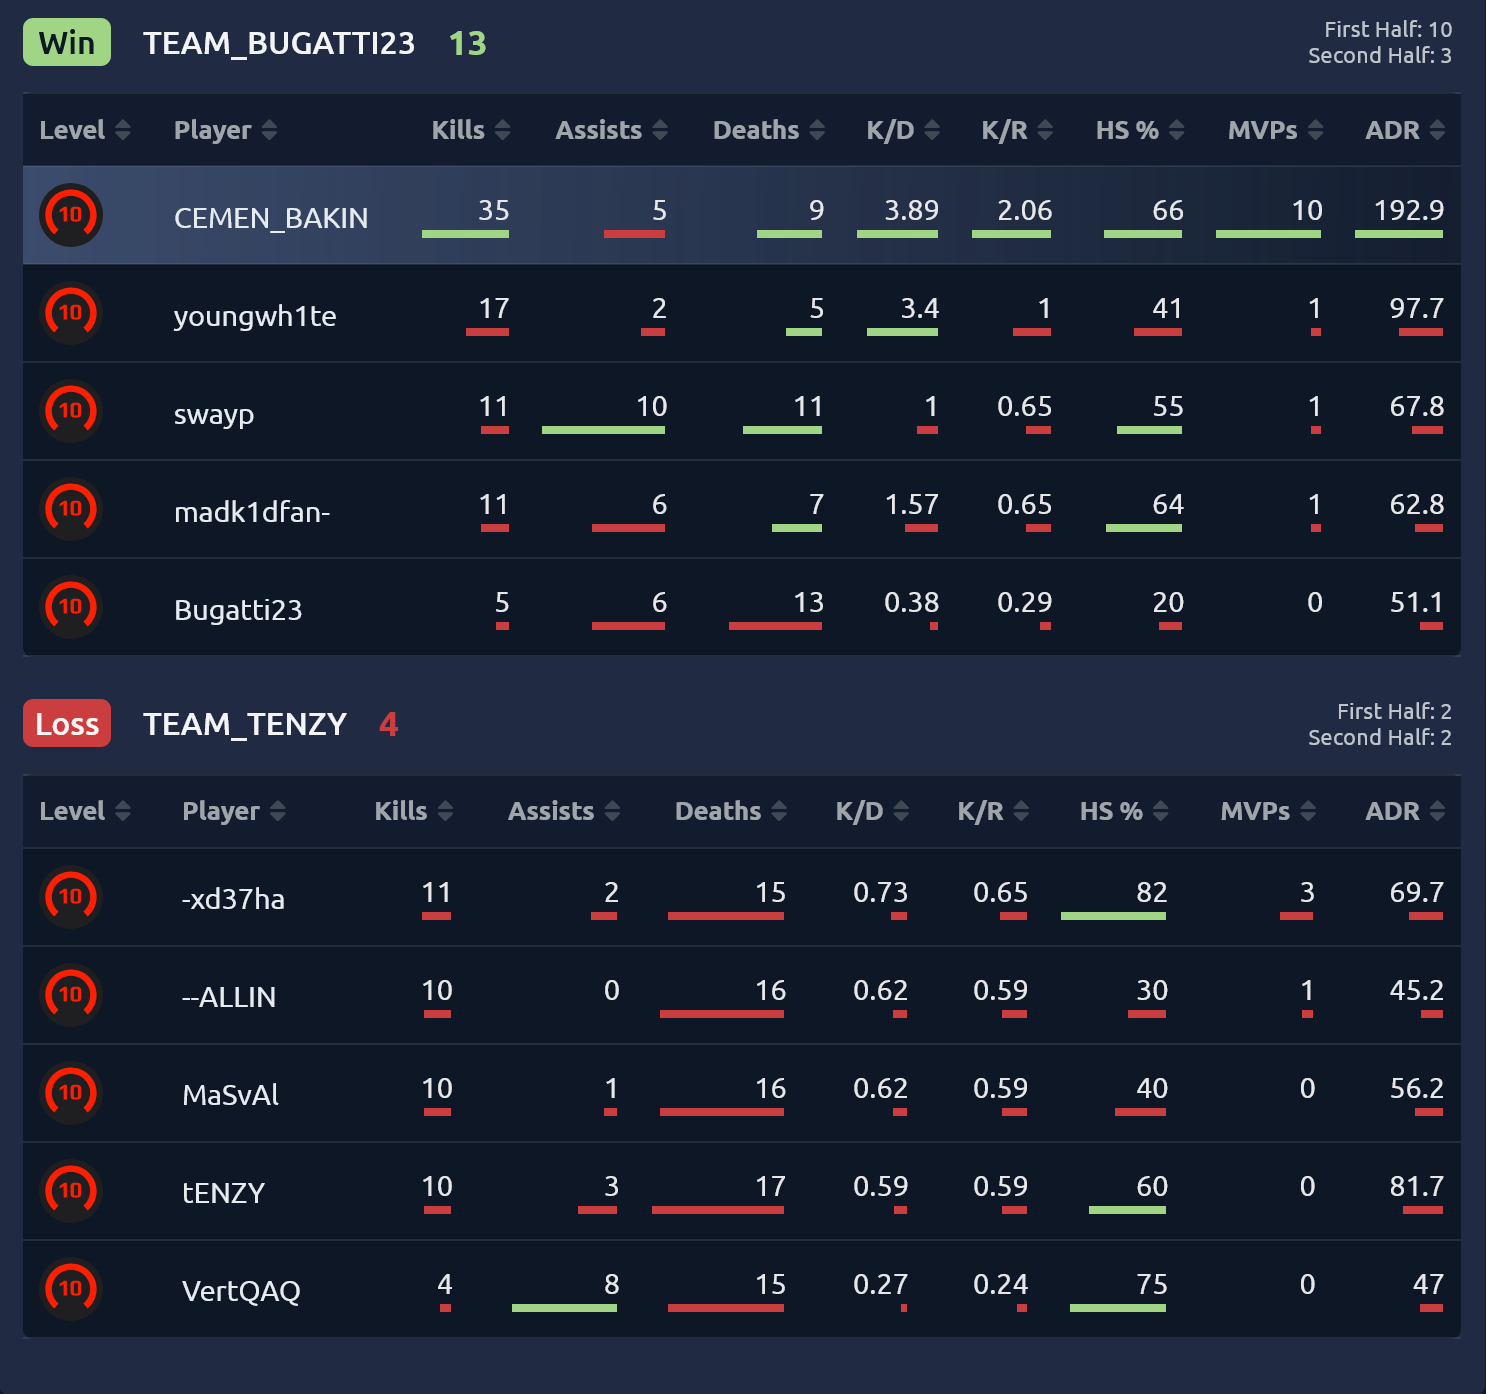
Task: Sort TEAM_TENZY table by HS %
Action: 1124,811
